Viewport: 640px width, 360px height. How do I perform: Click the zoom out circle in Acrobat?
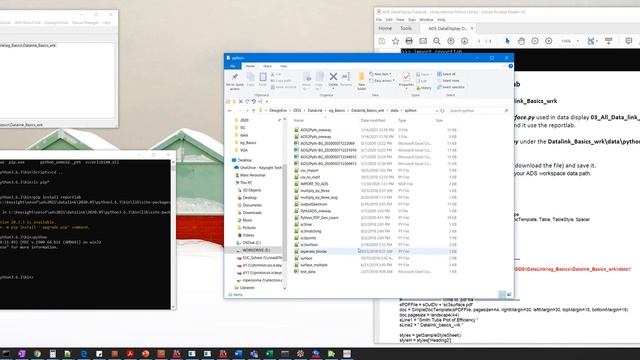pyautogui.click(x=535, y=41)
